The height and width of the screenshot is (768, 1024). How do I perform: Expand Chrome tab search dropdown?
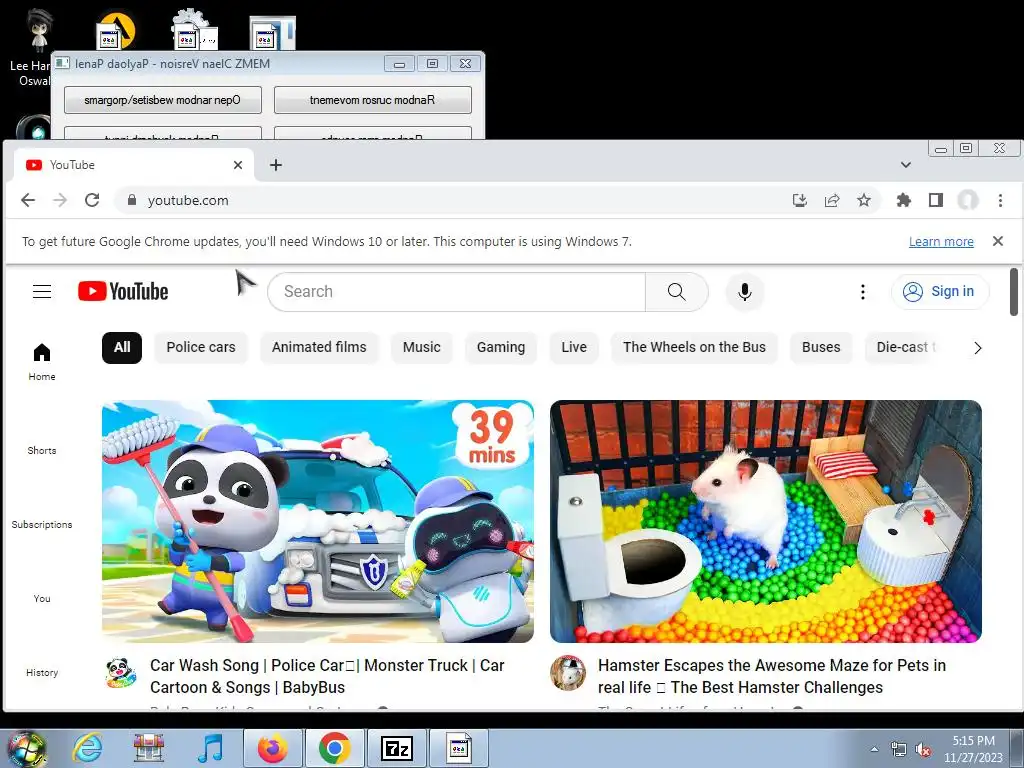click(905, 165)
